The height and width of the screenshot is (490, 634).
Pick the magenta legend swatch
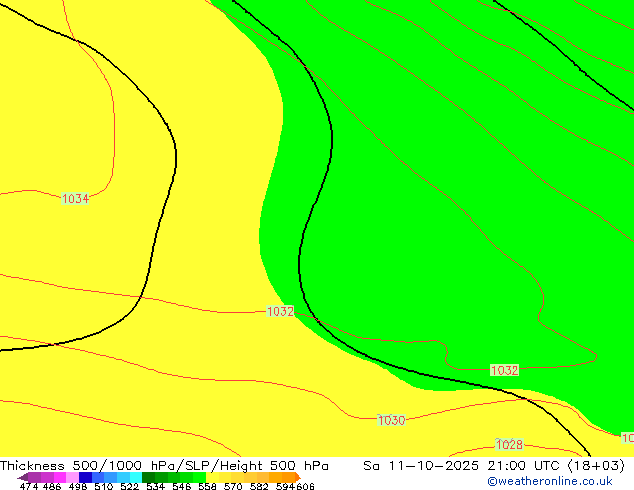pyautogui.click(x=60, y=477)
